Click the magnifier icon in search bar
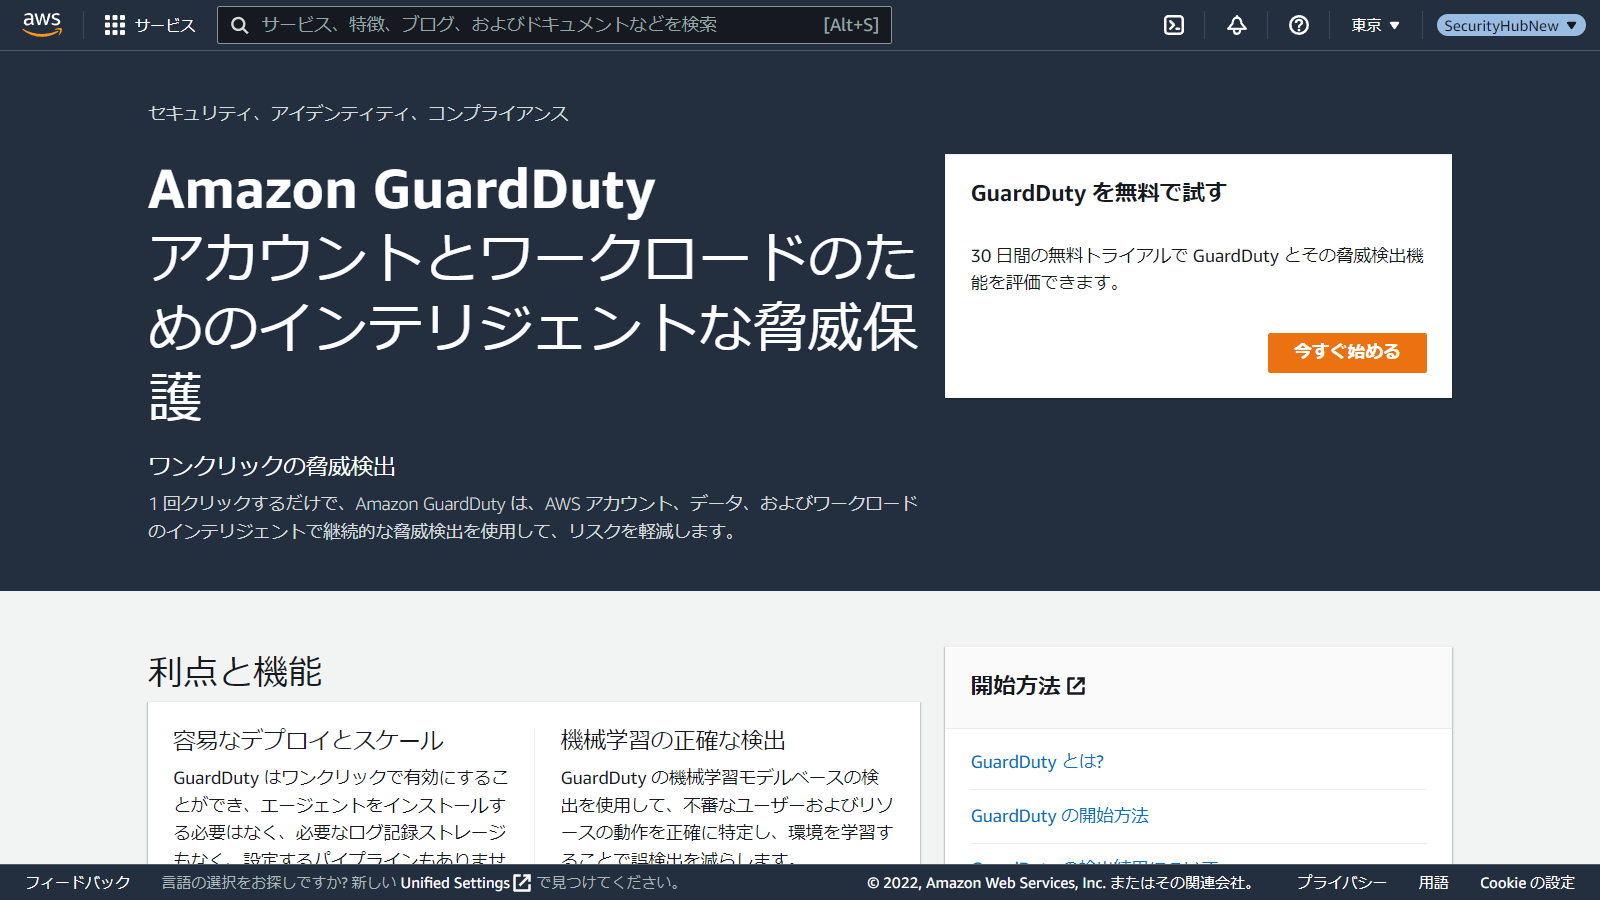The height and width of the screenshot is (900, 1600). [240, 25]
